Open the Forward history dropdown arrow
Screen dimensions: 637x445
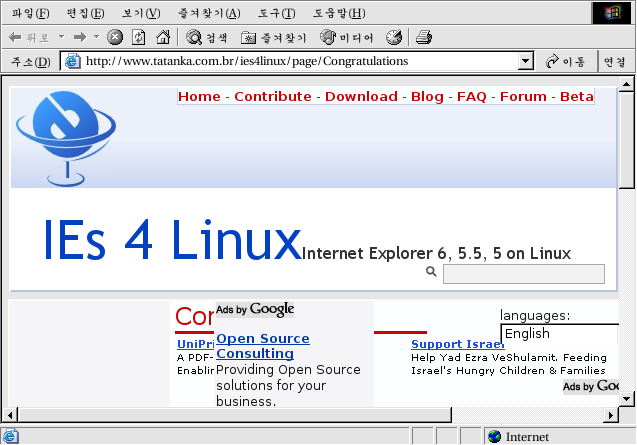[x=96, y=37]
